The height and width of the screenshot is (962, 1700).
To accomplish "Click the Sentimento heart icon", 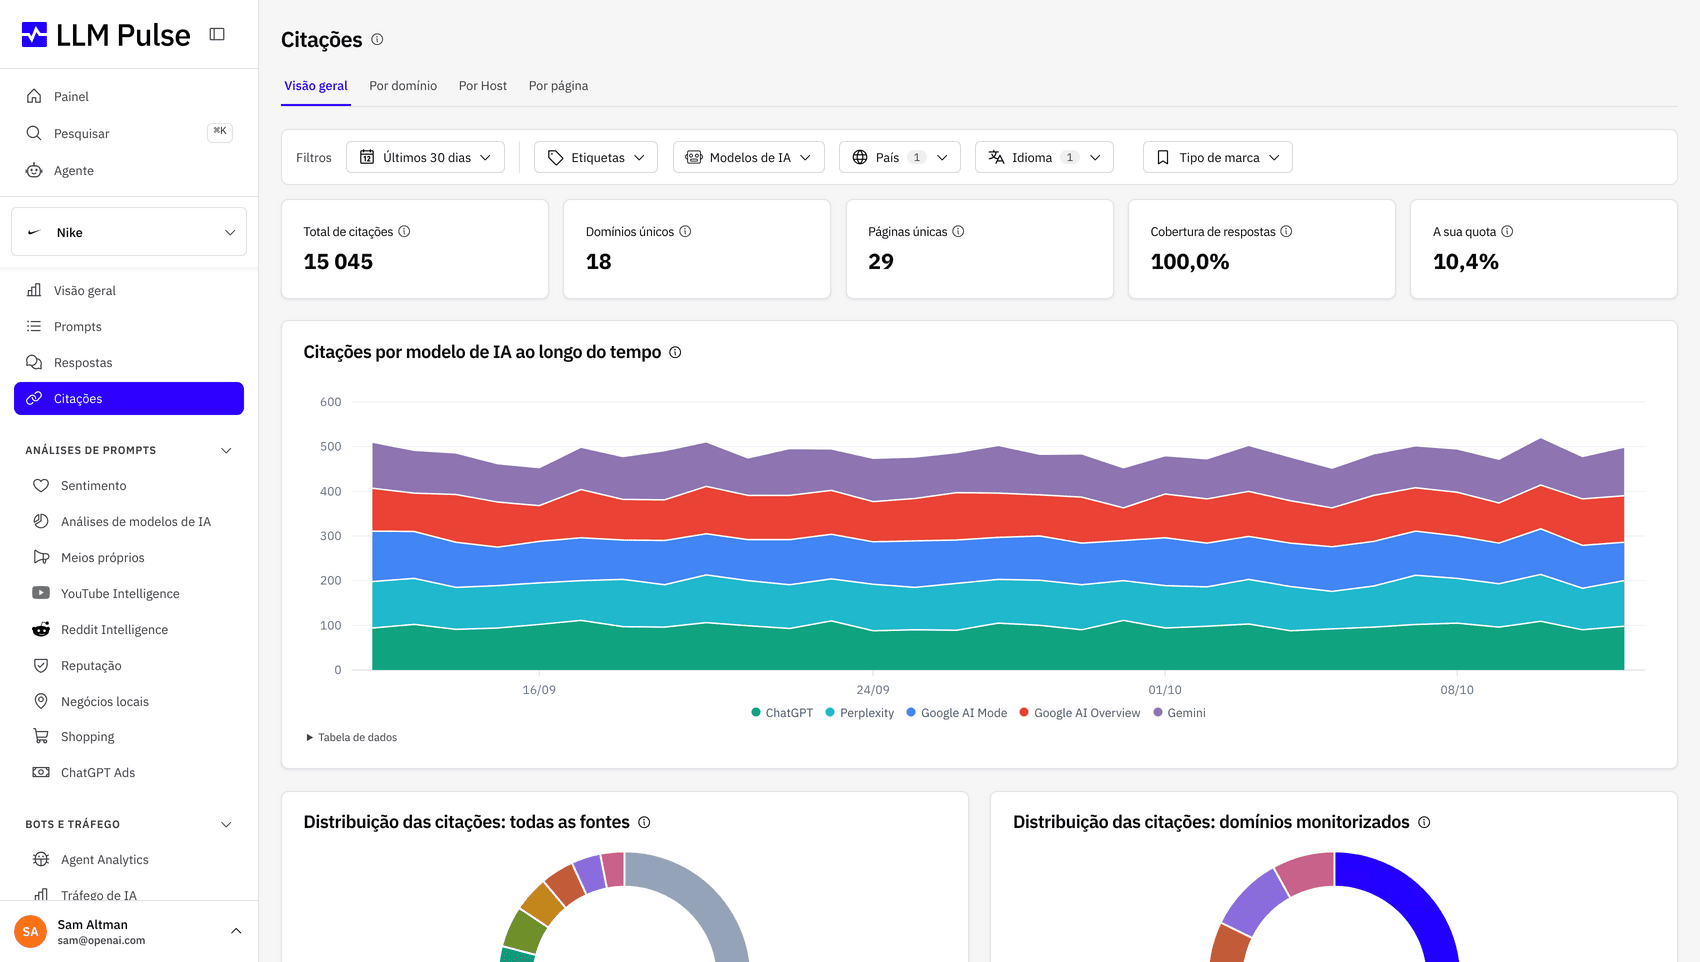I will [41, 485].
